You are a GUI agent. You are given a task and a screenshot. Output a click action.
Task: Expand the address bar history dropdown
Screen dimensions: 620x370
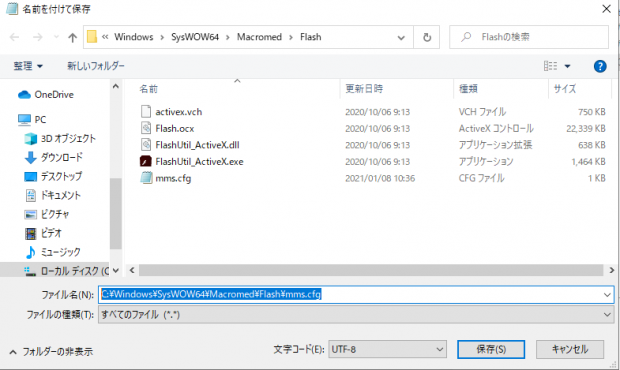(x=401, y=38)
